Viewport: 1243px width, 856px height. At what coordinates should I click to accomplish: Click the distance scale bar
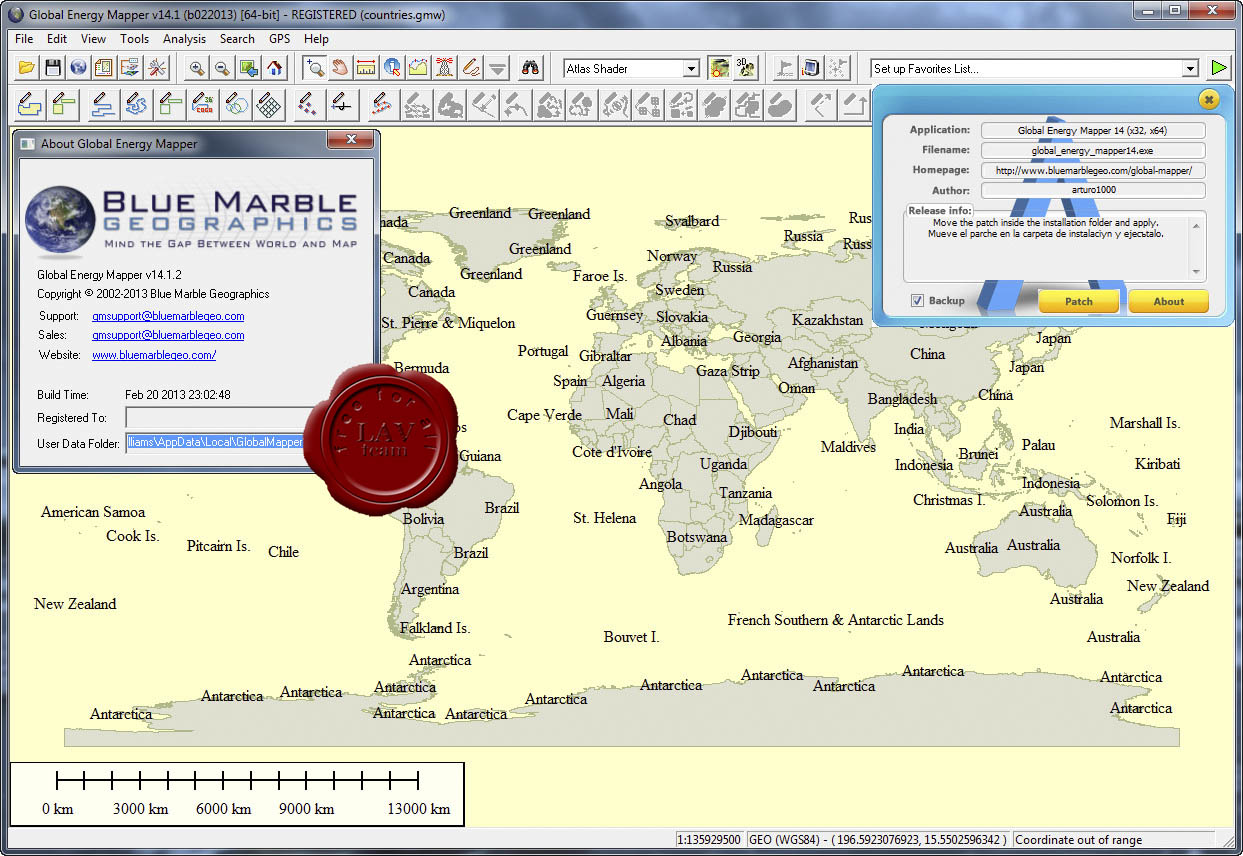pyautogui.click(x=237, y=794)
